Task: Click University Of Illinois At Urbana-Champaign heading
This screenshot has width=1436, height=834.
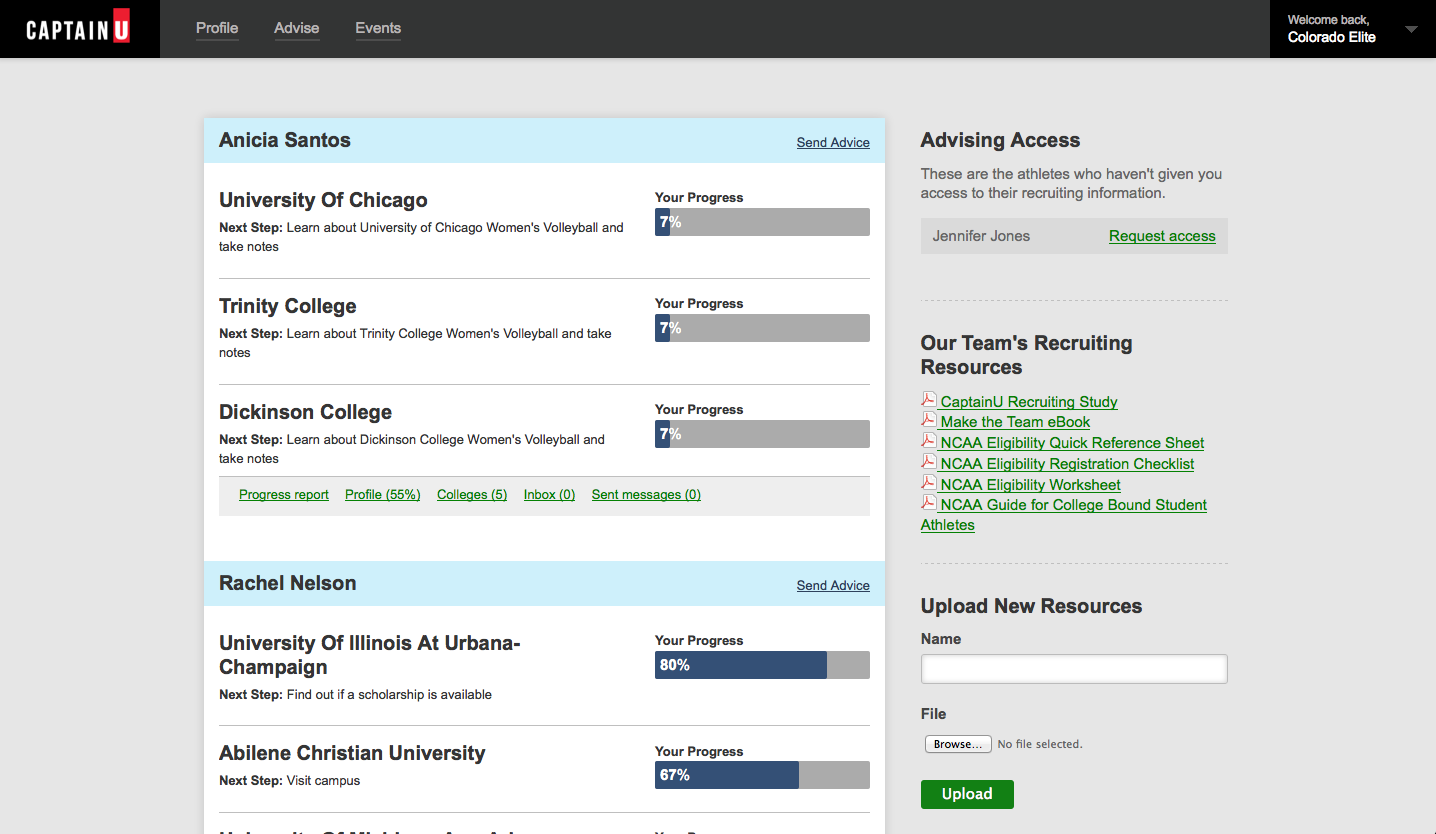Action: point(370,655)
